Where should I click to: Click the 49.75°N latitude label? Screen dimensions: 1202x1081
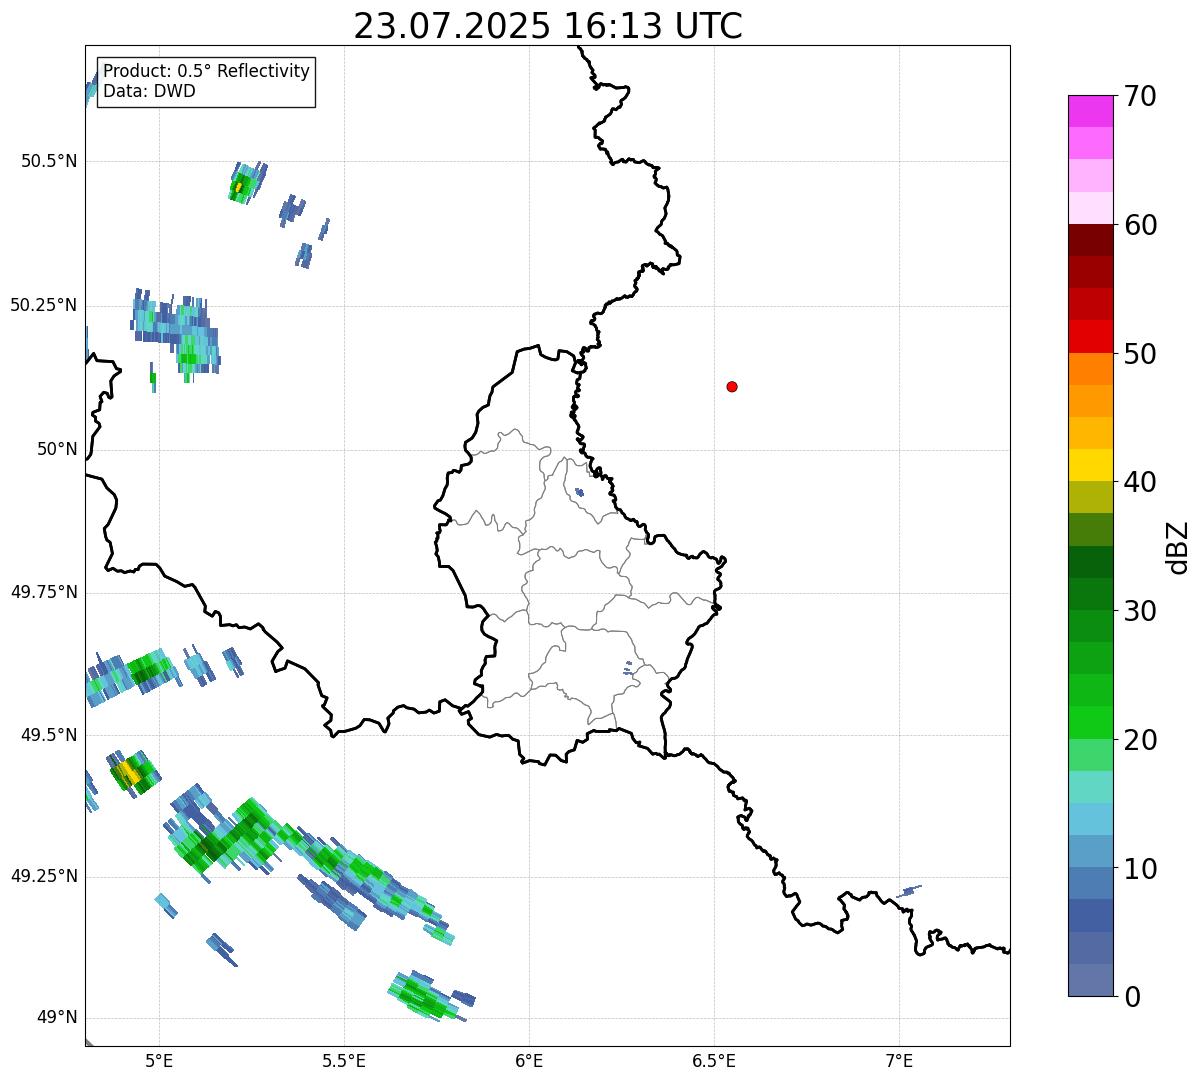coord(44,593)
